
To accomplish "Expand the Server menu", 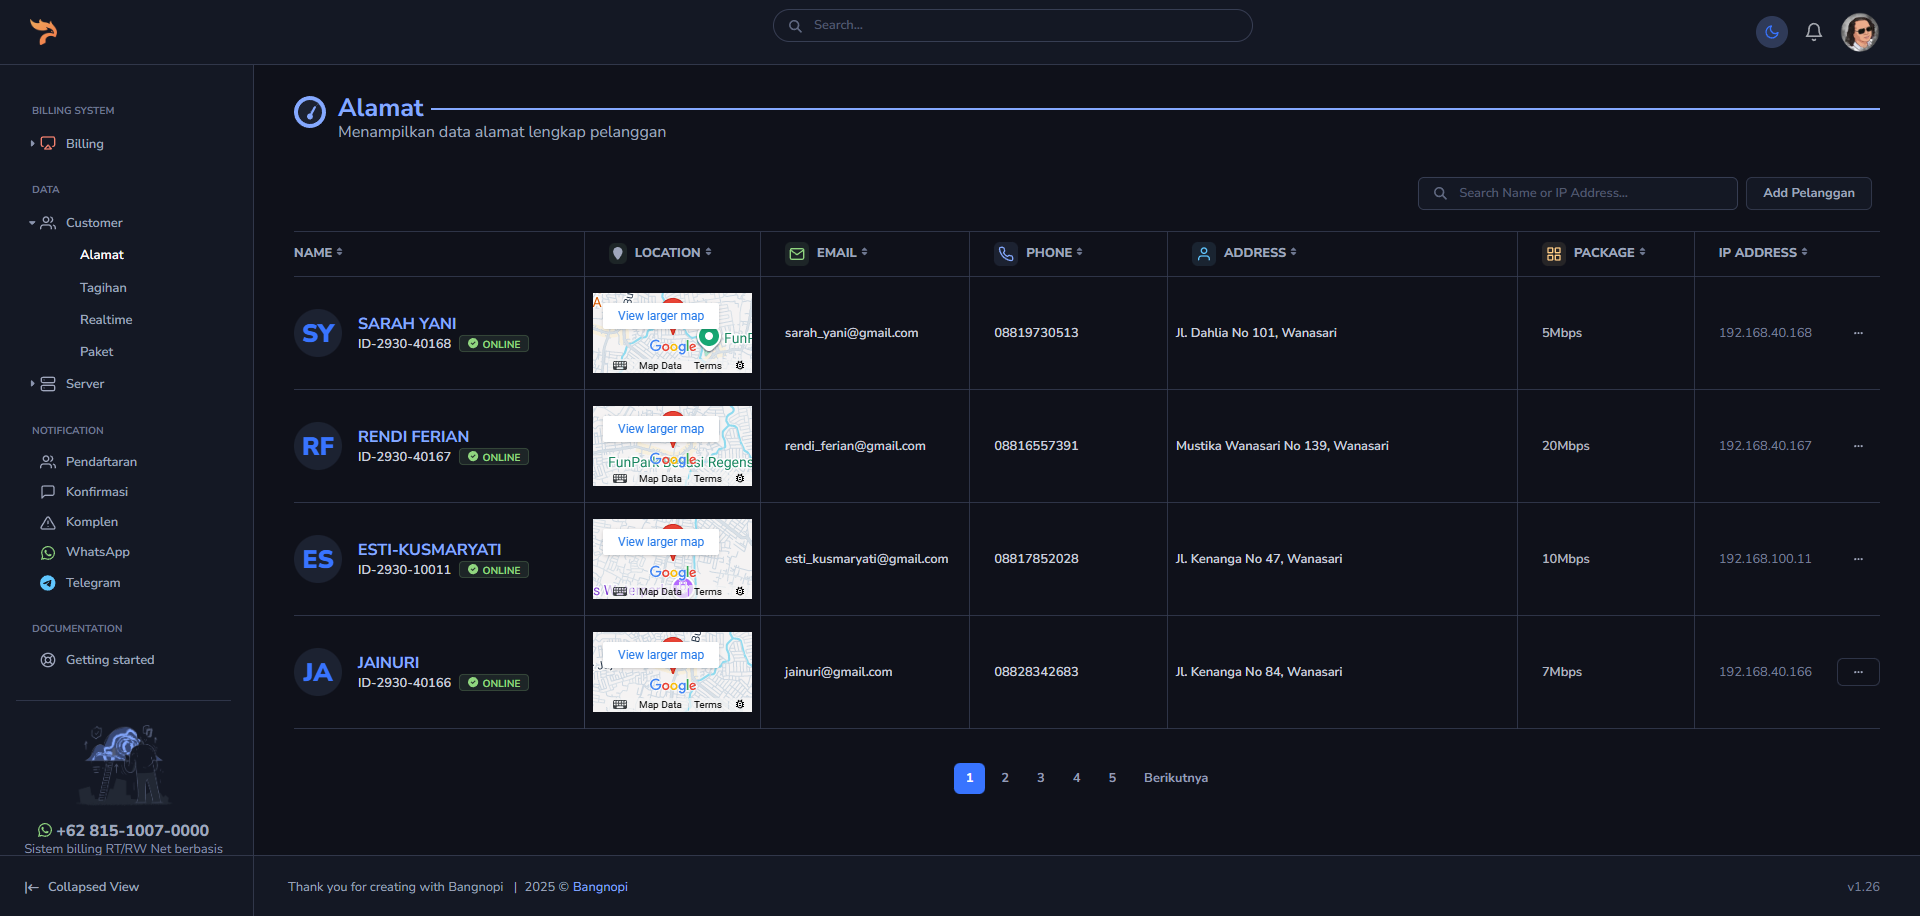I will point(84,384).
